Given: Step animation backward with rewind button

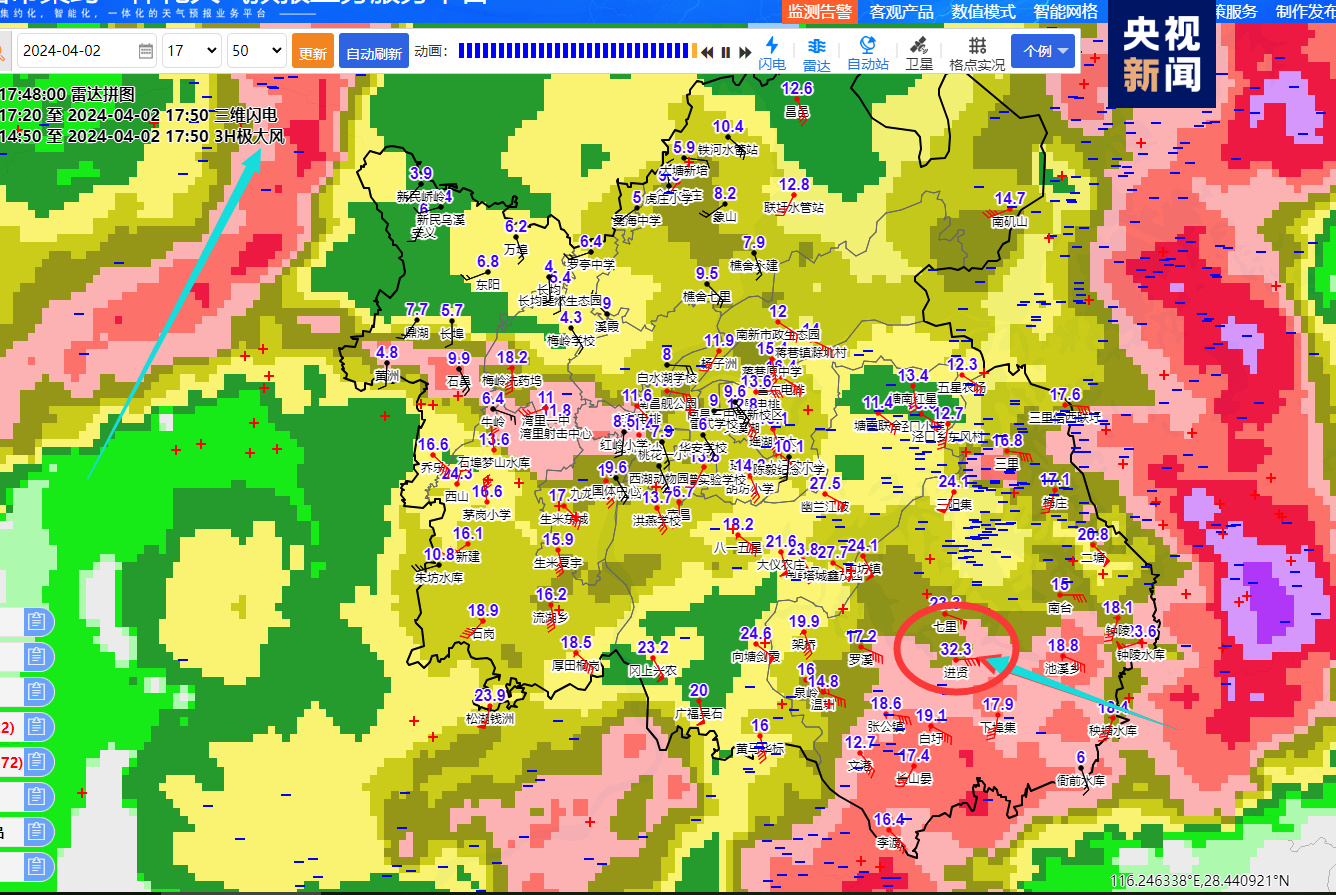Looking at the screenshot, I should click(x=707, y=52).
